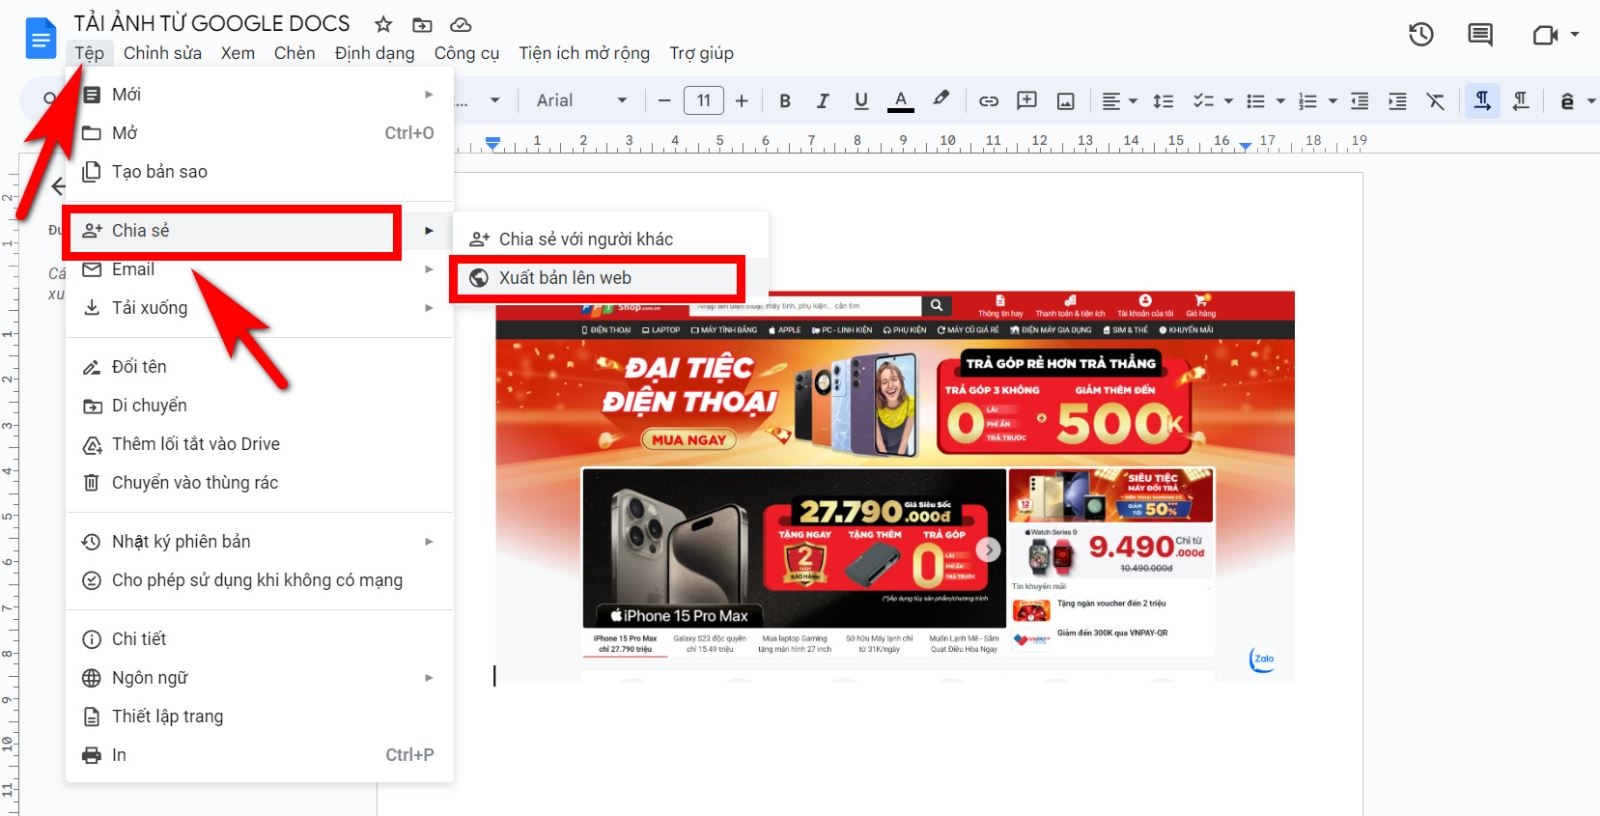Insert an image from the toolbar

1066,100
